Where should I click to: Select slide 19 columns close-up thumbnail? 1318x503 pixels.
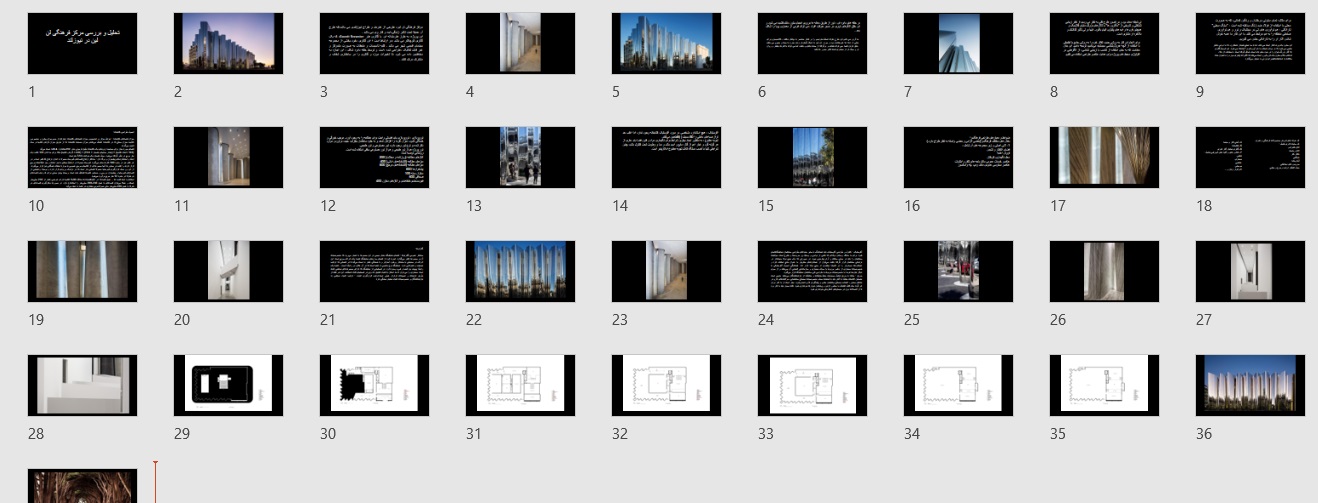82,271
